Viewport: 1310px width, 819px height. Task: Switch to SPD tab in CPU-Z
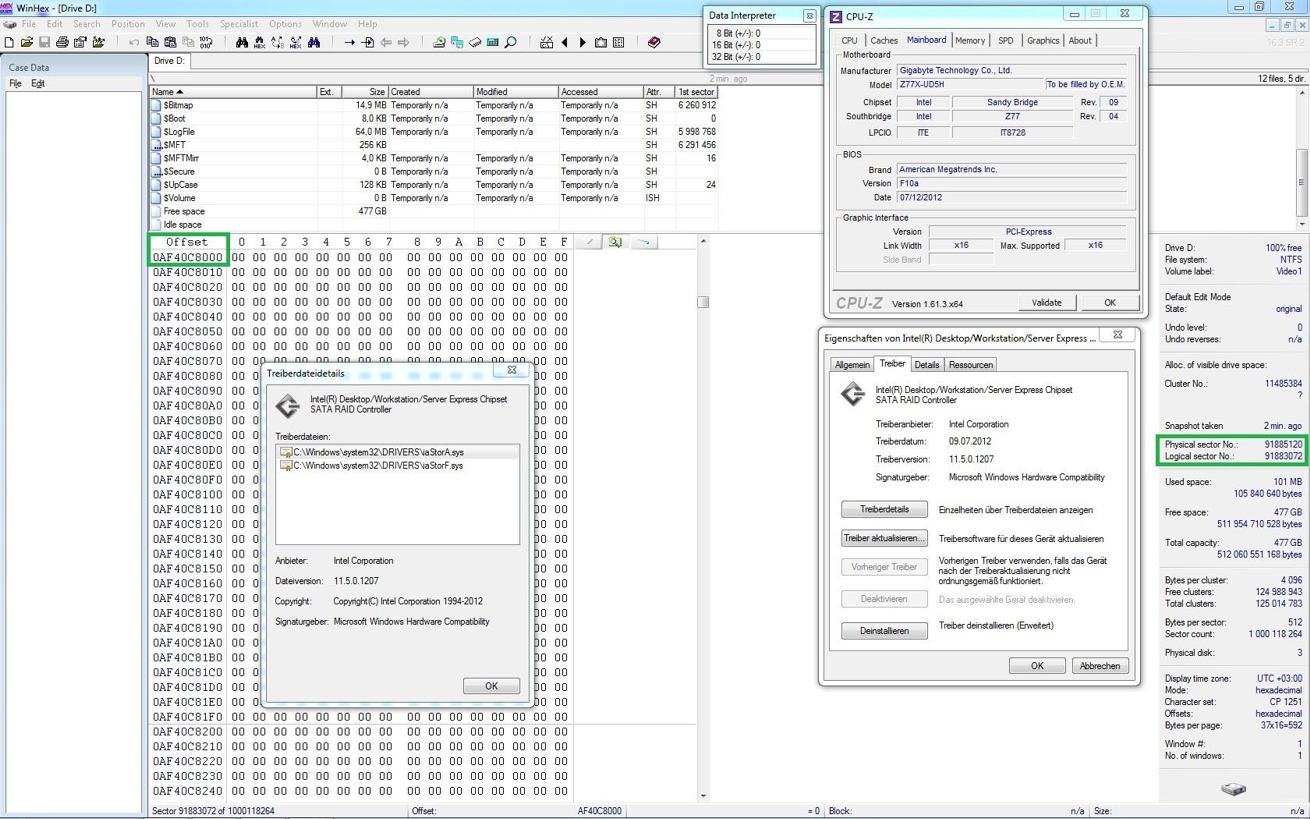pos(1005,41)
